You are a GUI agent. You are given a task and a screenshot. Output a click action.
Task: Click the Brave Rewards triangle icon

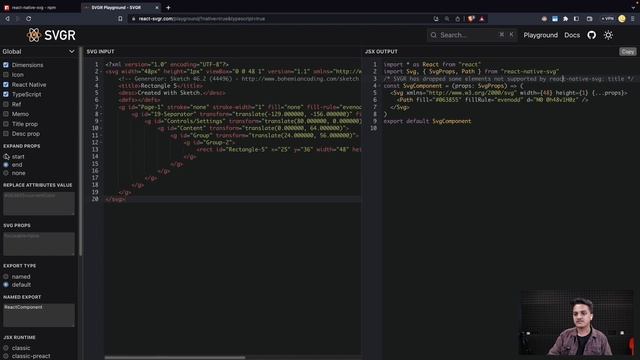click(482, 19)
